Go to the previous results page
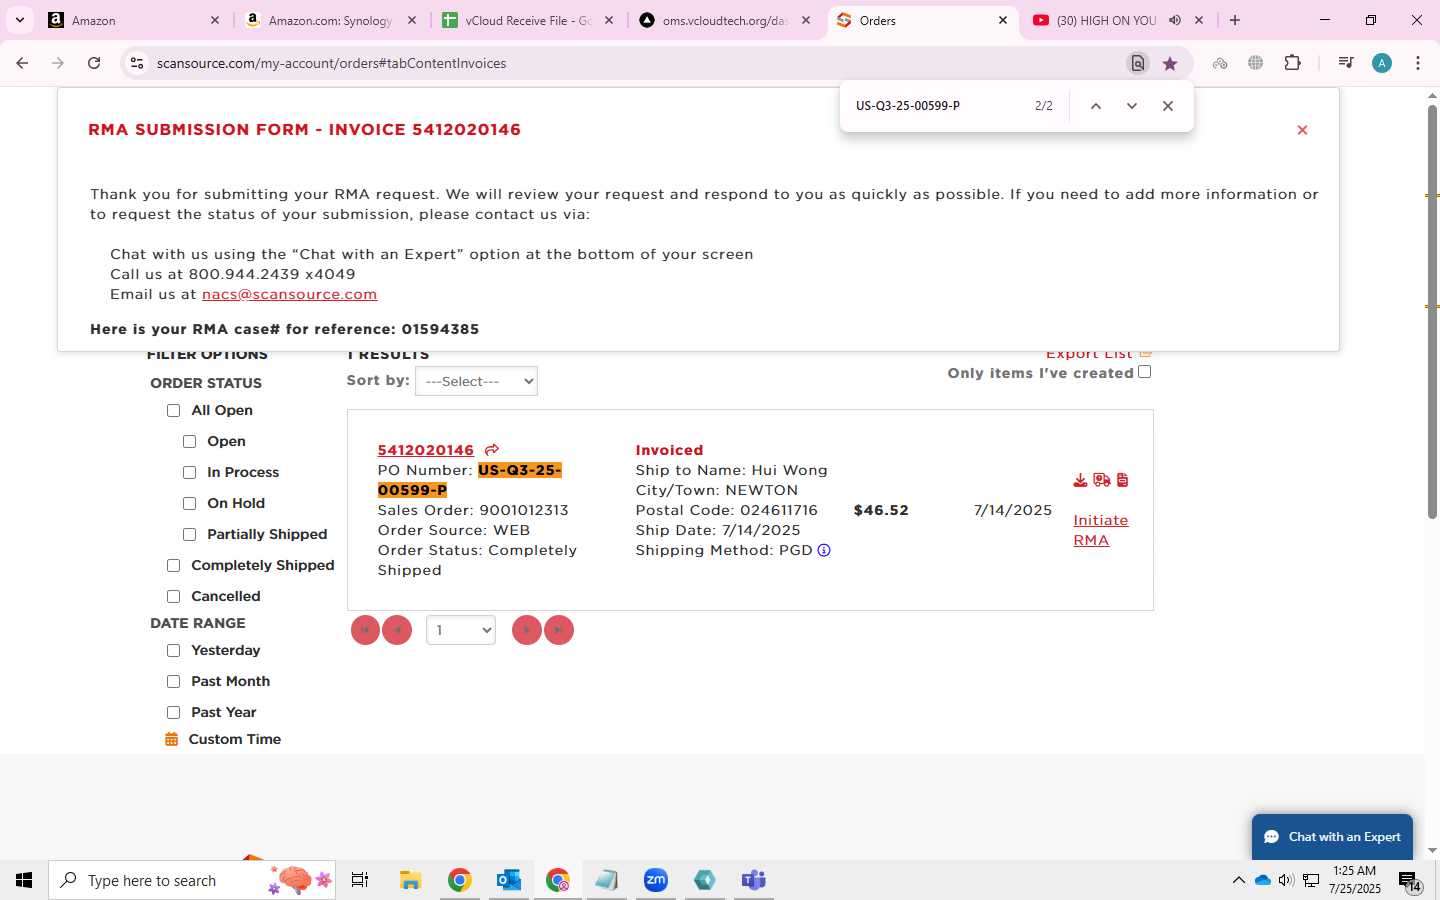The width and height of the screenshot is (1440, 900). 397,630
